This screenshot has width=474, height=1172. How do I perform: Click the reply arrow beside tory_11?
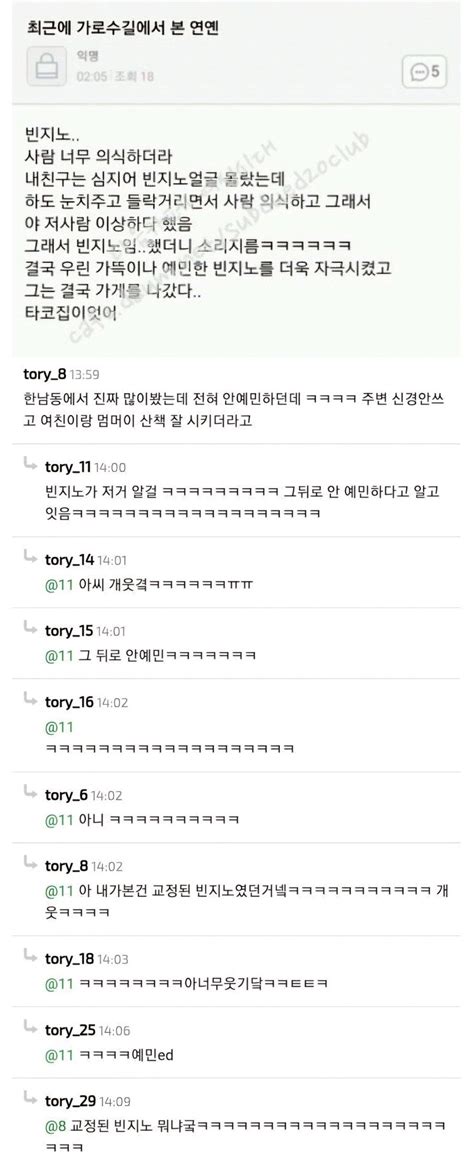tap(30, 465)
